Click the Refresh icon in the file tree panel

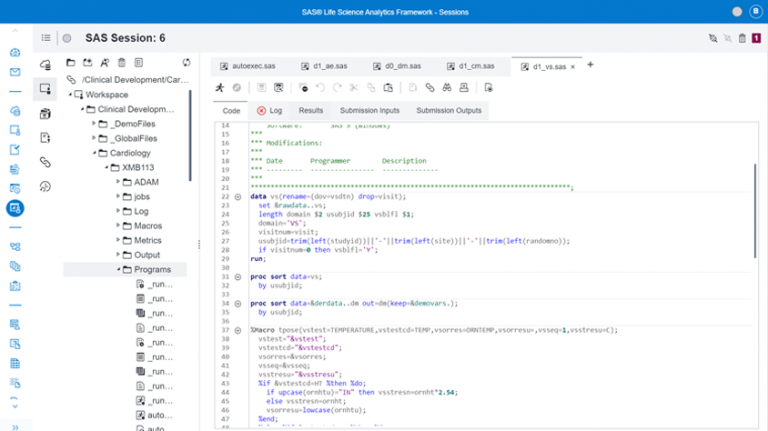pos(186,62)
